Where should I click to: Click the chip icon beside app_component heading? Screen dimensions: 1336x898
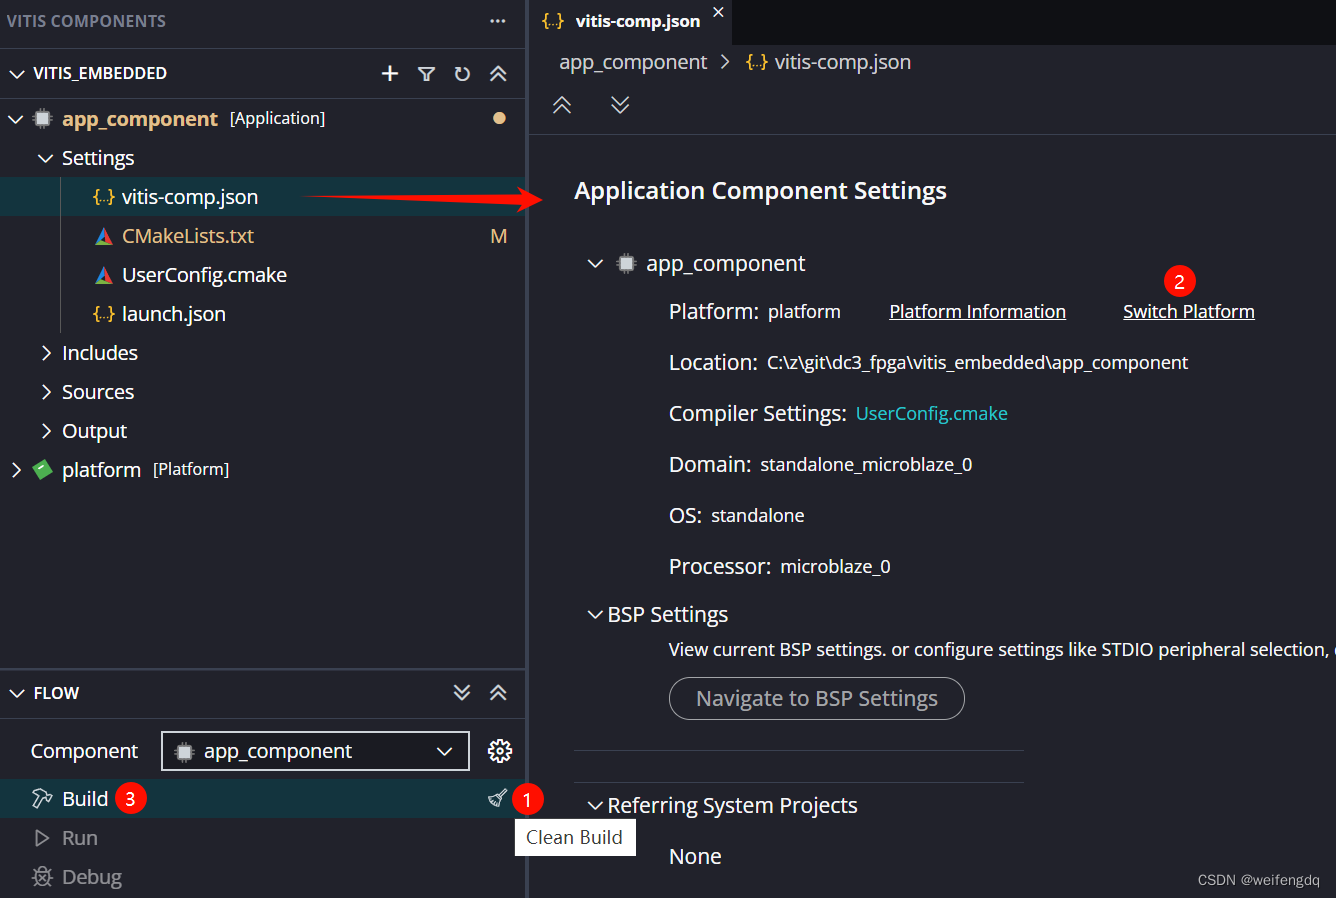[626, 264]
